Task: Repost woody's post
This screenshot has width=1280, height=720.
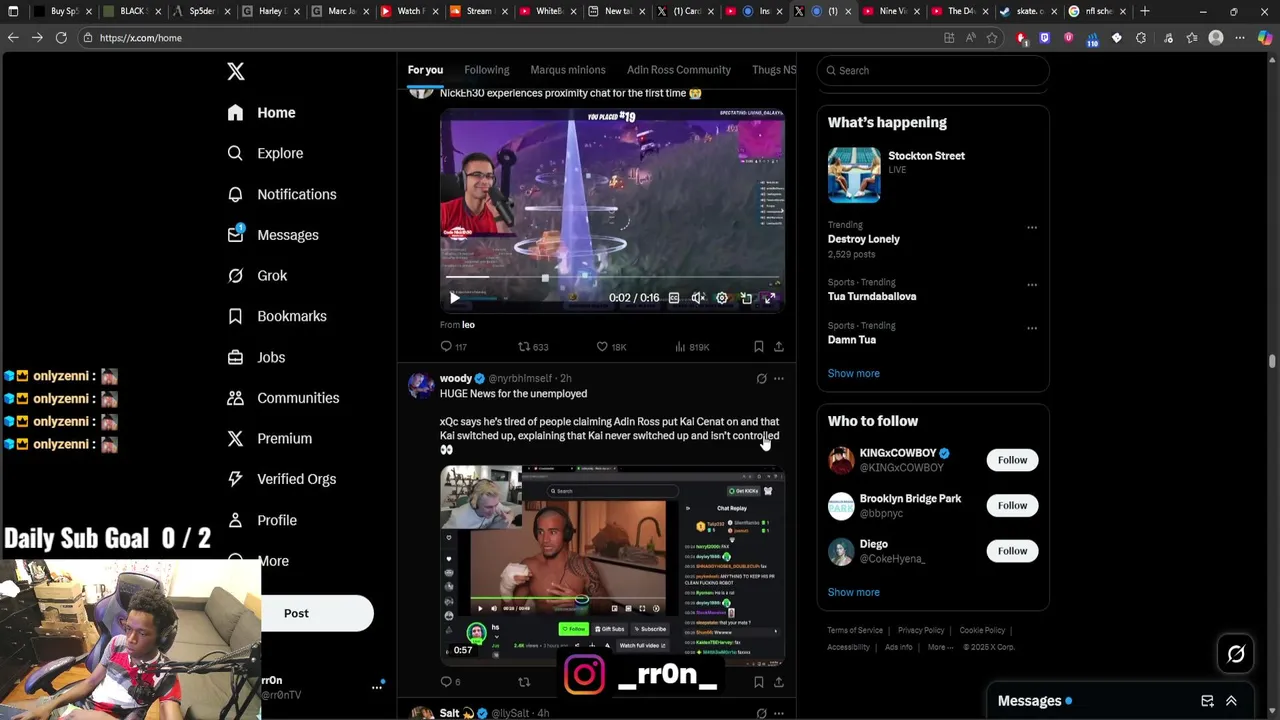Action: tap(524, 682)
